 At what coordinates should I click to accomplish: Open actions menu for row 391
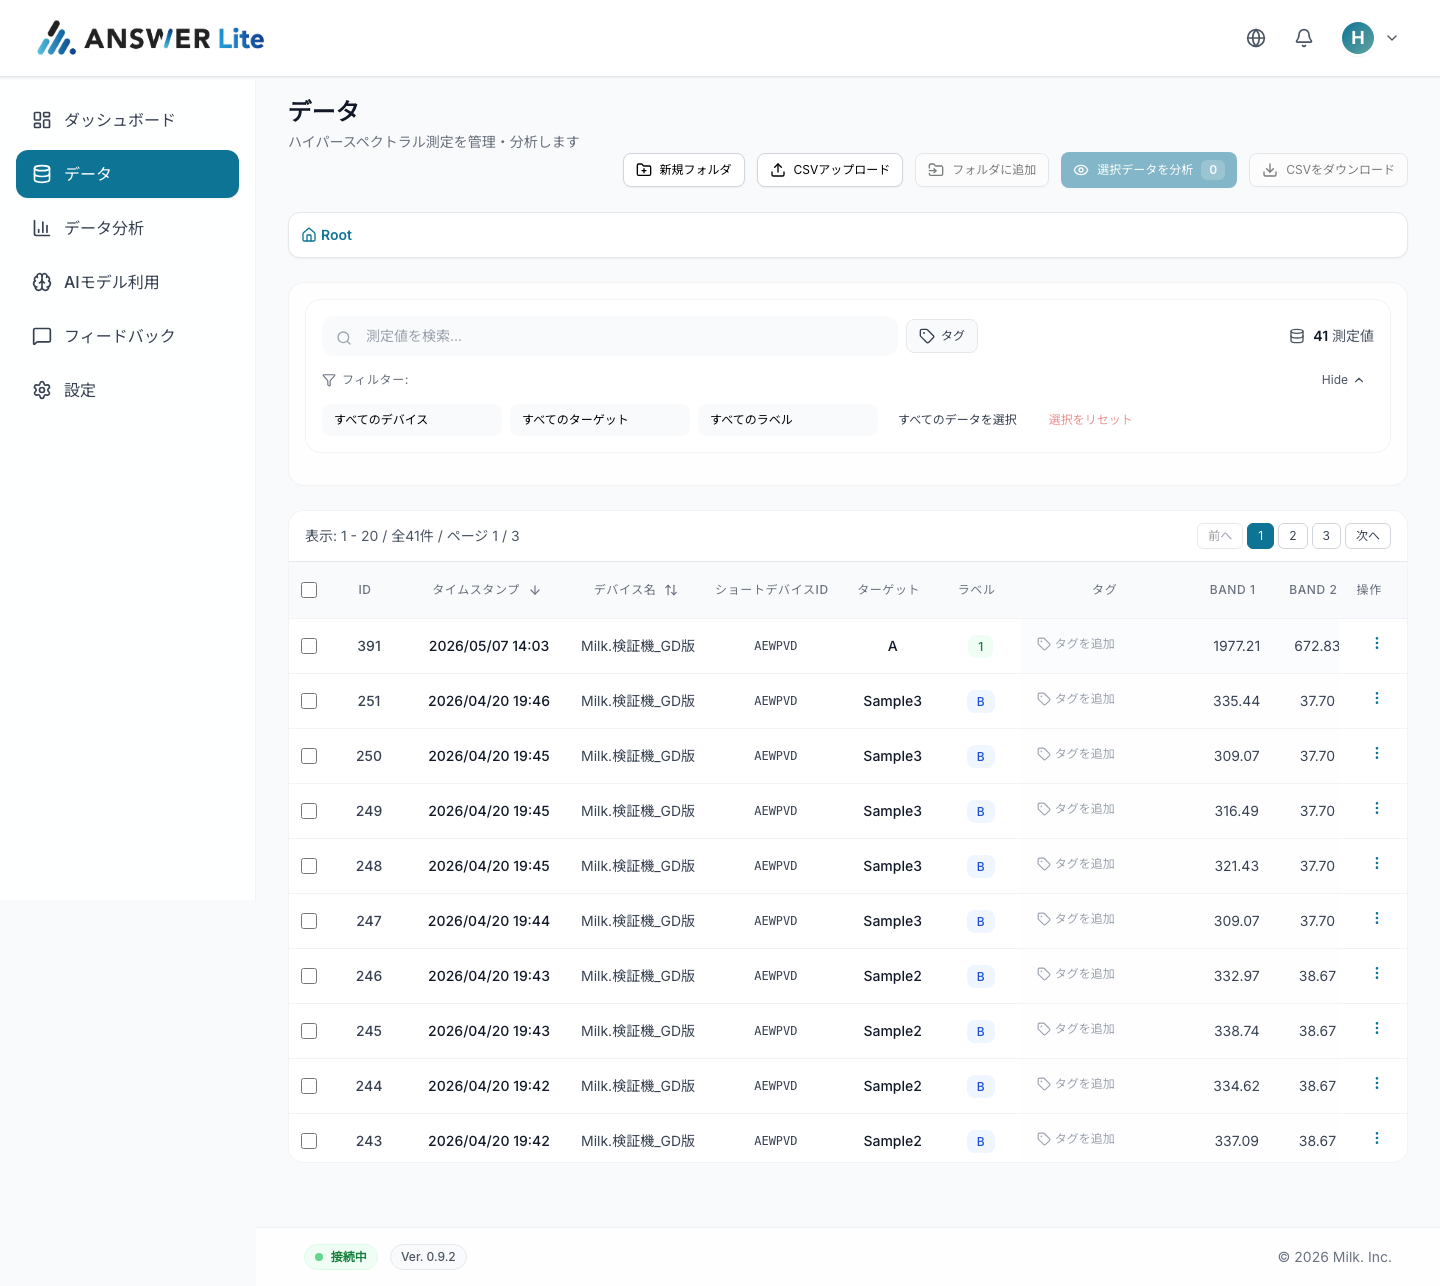tap(1377, 643)
